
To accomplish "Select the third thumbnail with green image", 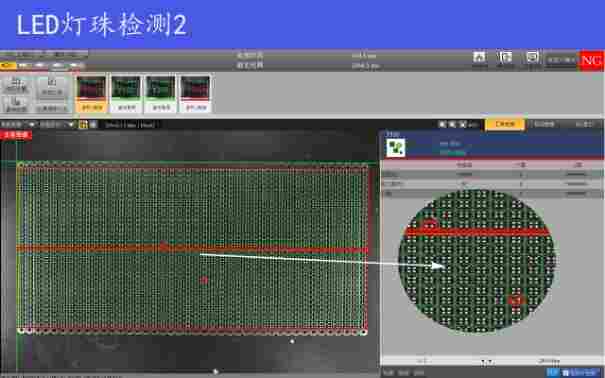I will 161,94.
